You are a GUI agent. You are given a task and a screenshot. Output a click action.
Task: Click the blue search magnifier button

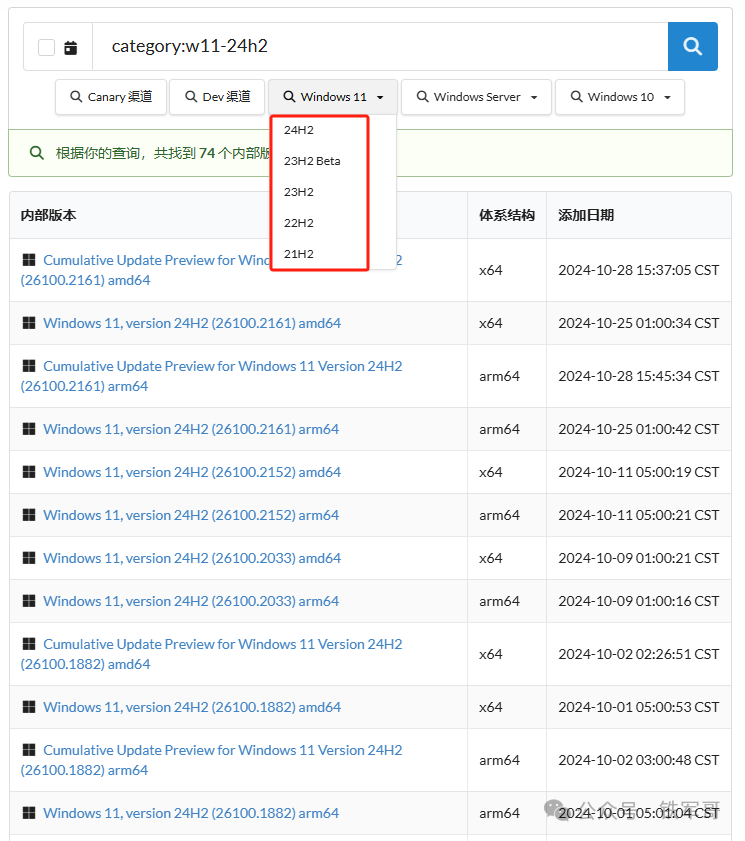(692, 46)
